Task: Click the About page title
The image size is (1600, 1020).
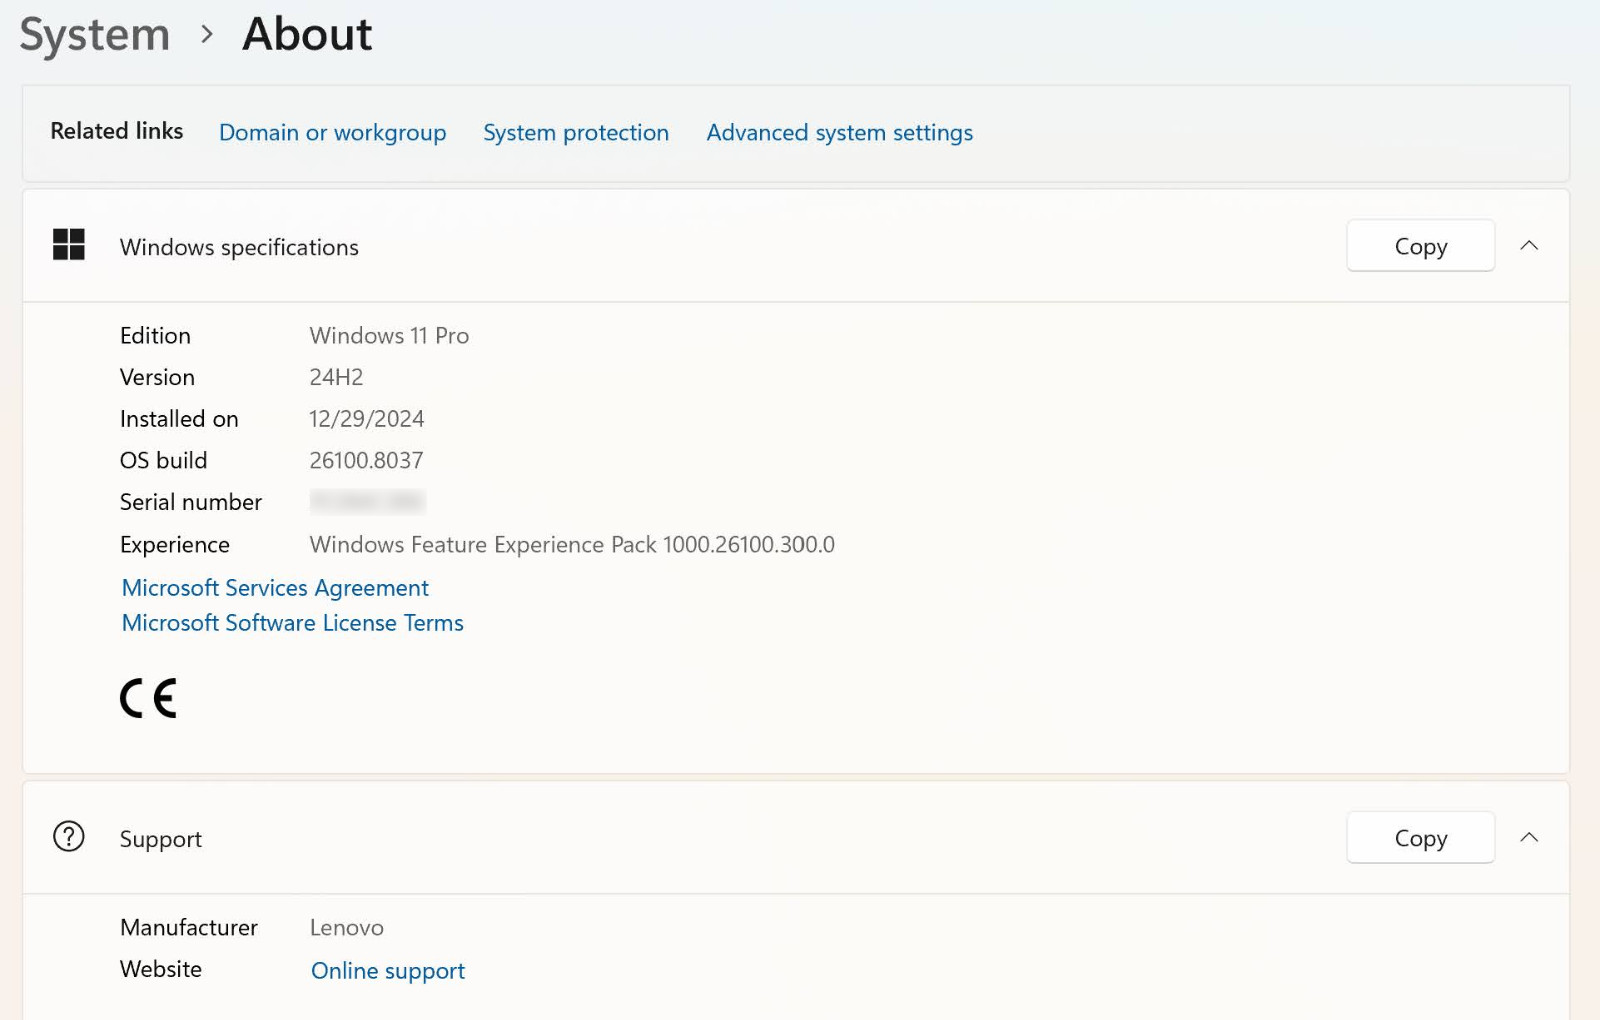Action: (x=307, y=34)
